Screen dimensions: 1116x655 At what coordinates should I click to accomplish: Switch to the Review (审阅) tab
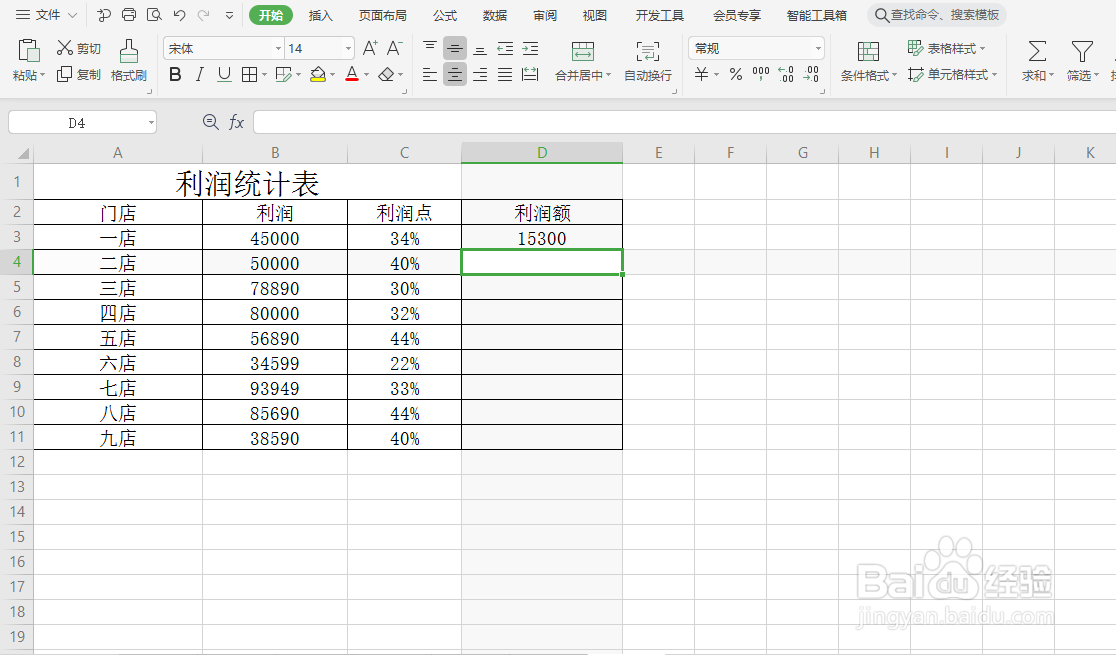[544, 15]
